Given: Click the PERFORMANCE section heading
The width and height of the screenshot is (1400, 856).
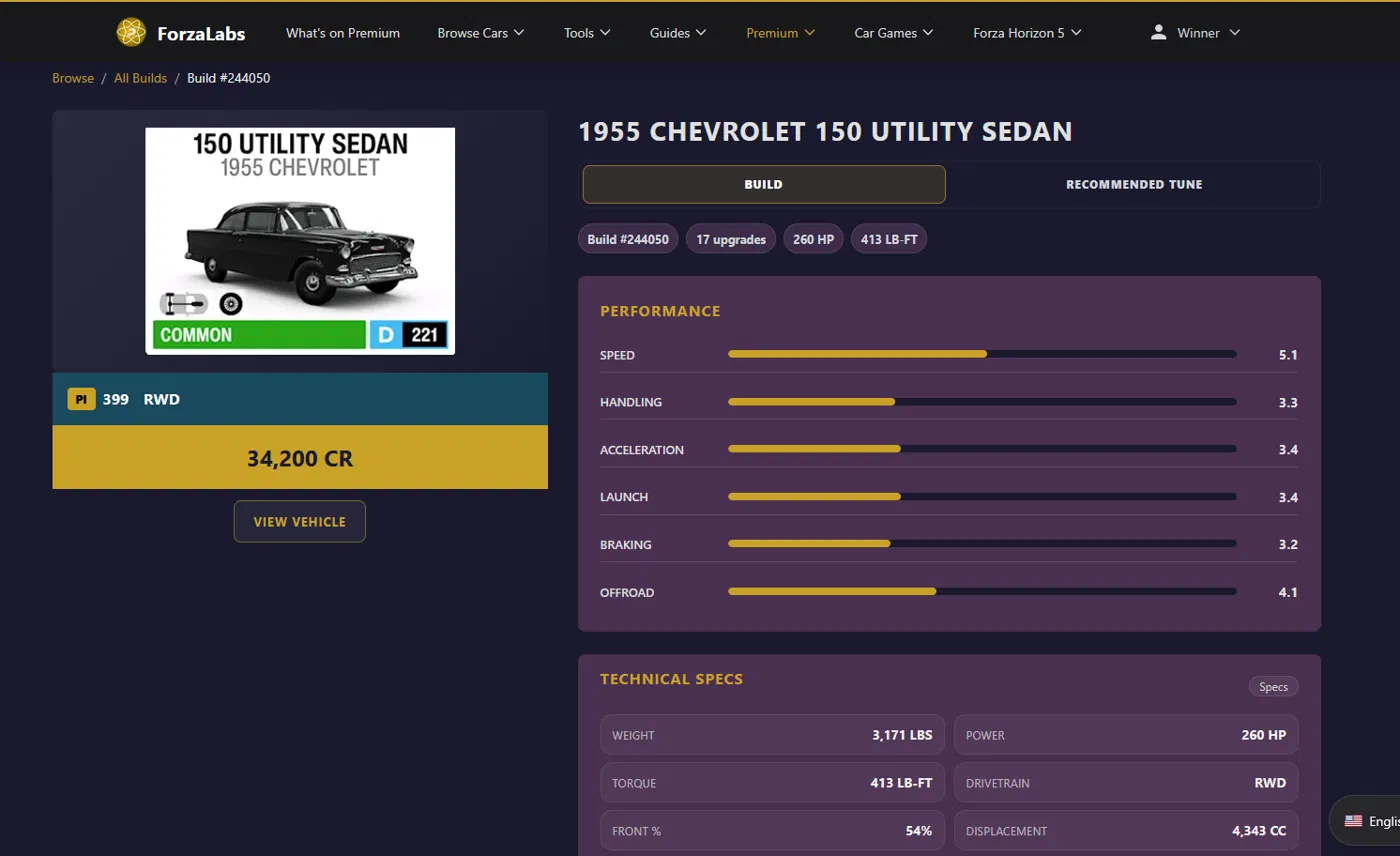Looking at the screenshot, I should pos(660,311).
